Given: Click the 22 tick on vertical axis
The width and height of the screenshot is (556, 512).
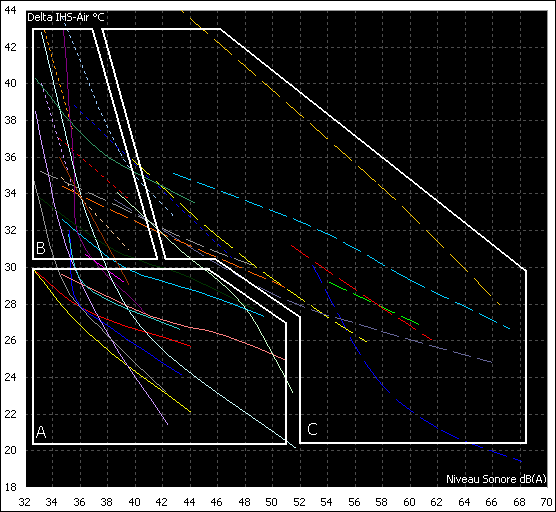Looking at the screenshot, I should [10, 414].
